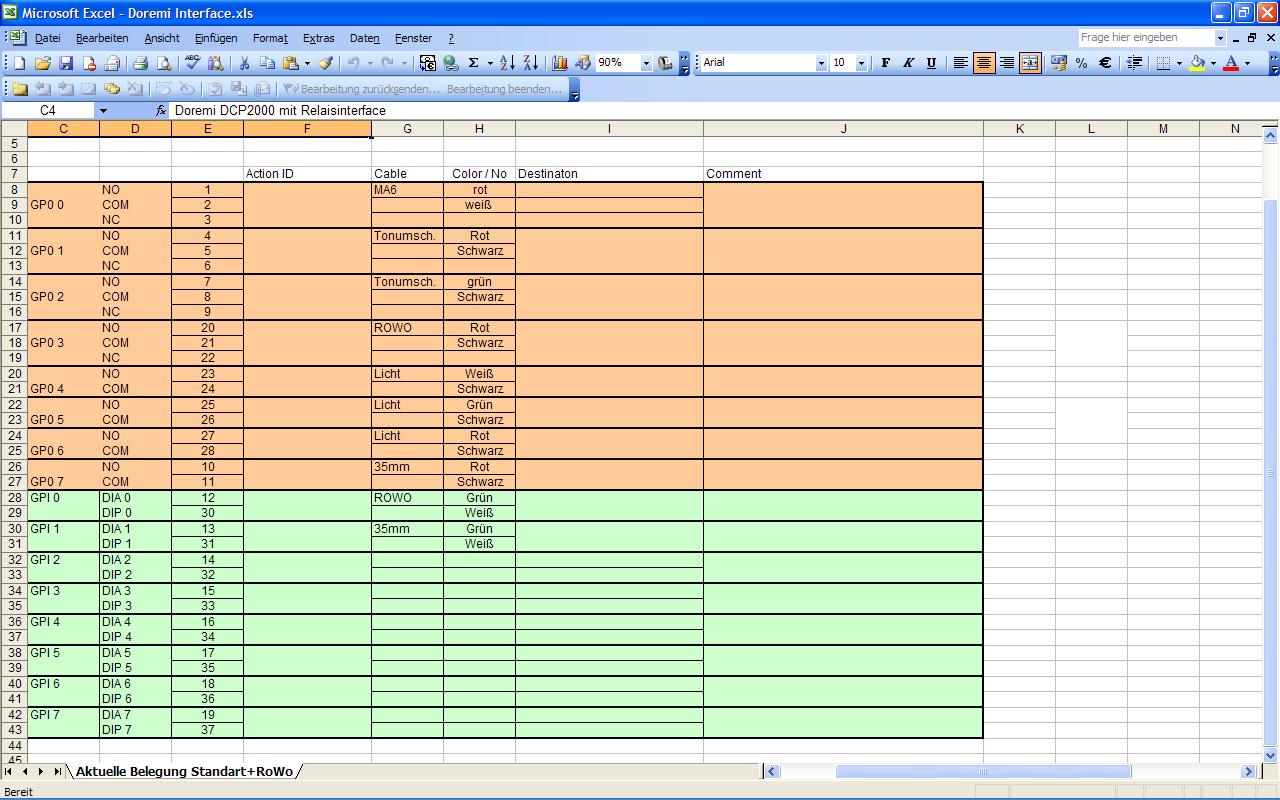Click the Format Painter brush icon
This screenshot has width=1280, height=800.
coord(325,63)
